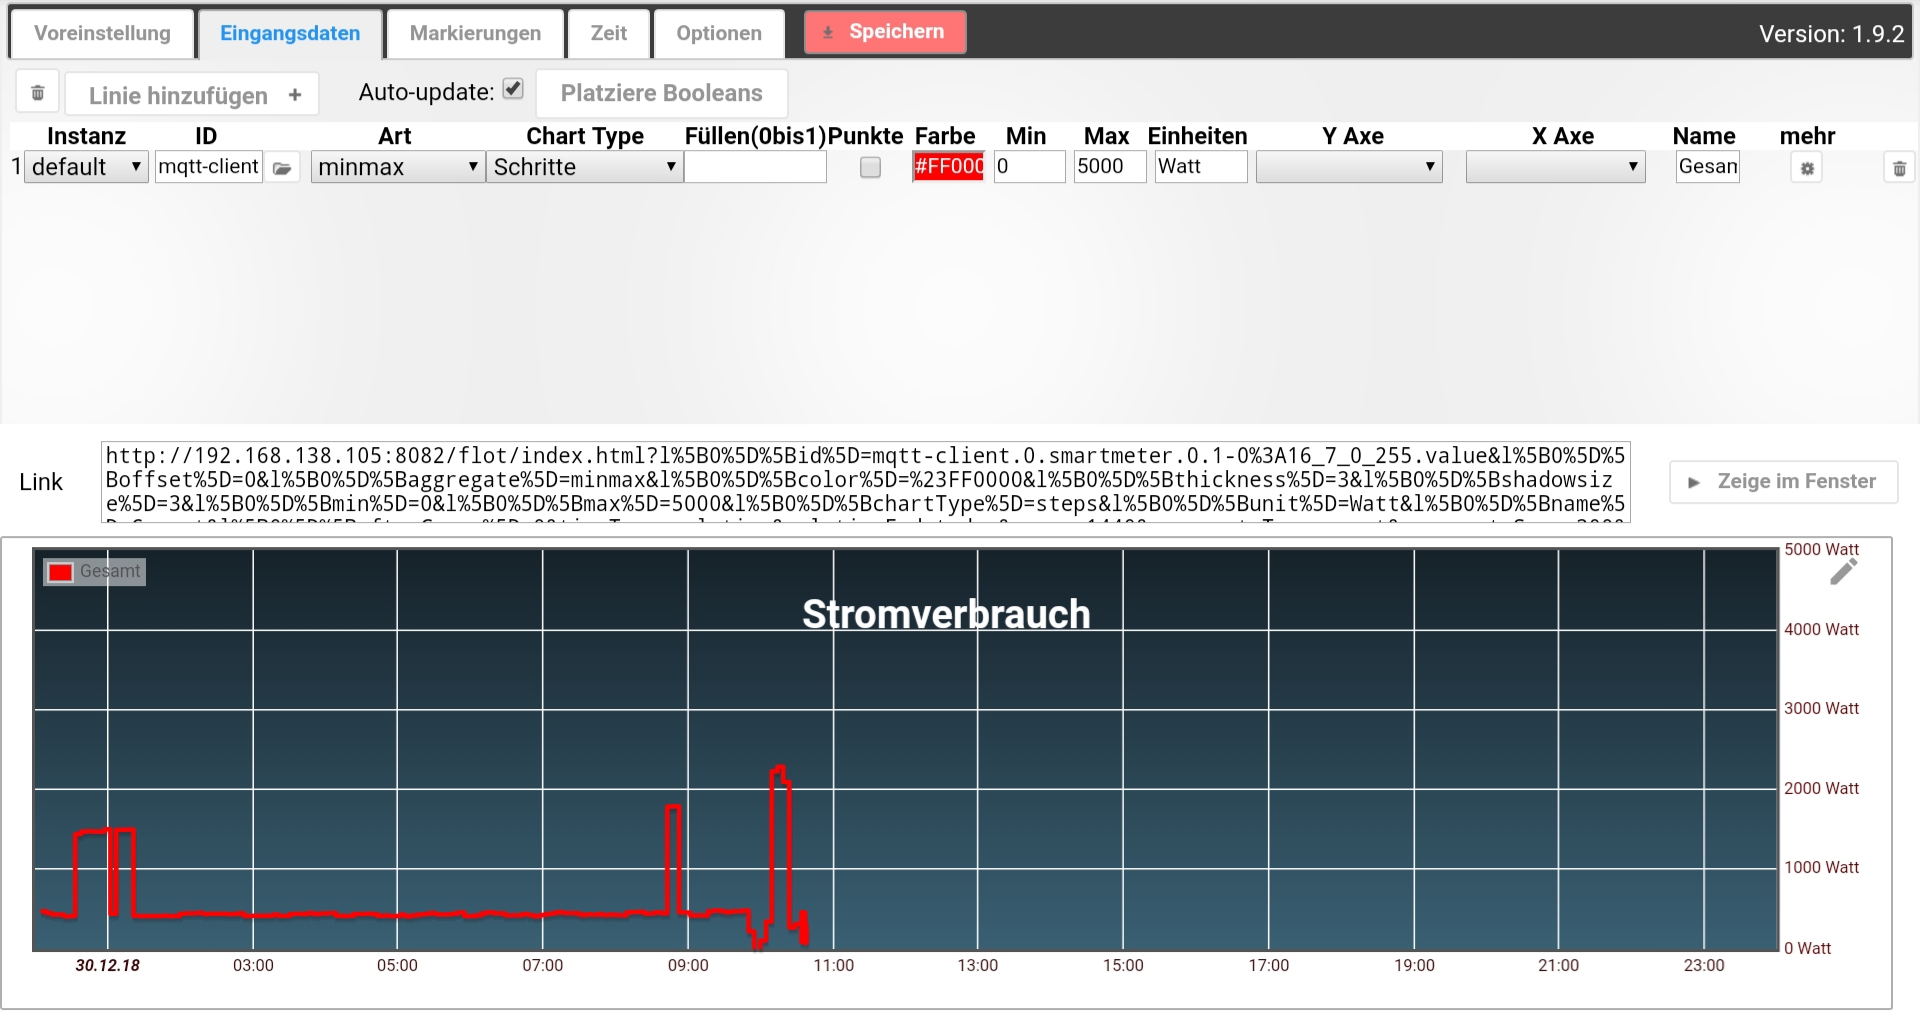Click the Stromverbrauch chart title

946,614
